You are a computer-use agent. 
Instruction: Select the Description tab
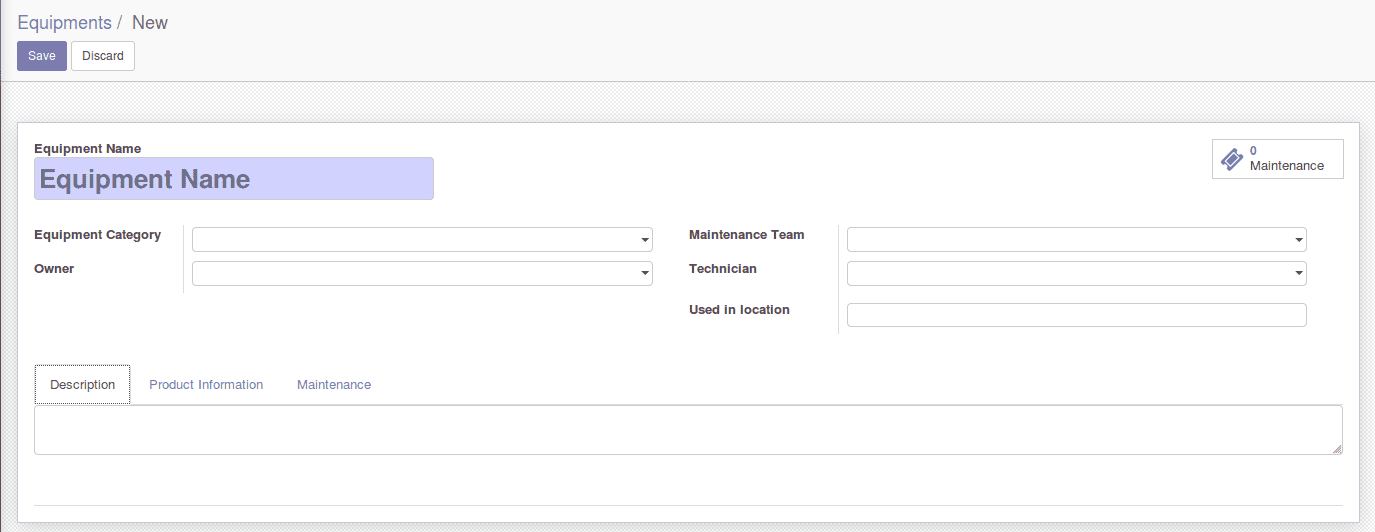[83, 385]
